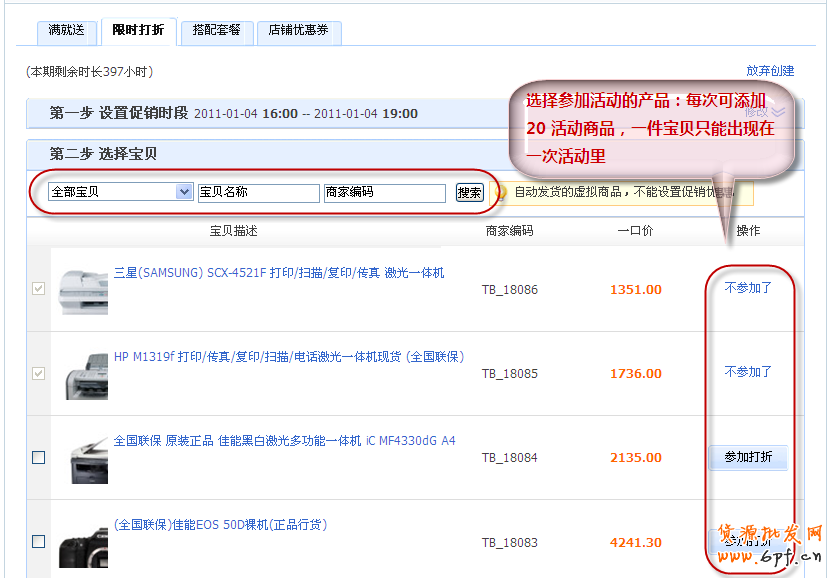Screen dimensions: 832x578
Task: Click the yellow info icon beside search
Action: point(500,192)
